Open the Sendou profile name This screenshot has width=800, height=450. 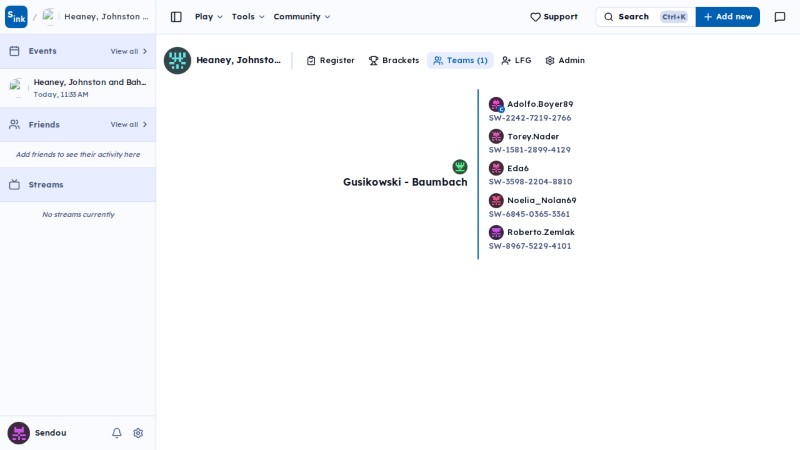tap(51, 433)
